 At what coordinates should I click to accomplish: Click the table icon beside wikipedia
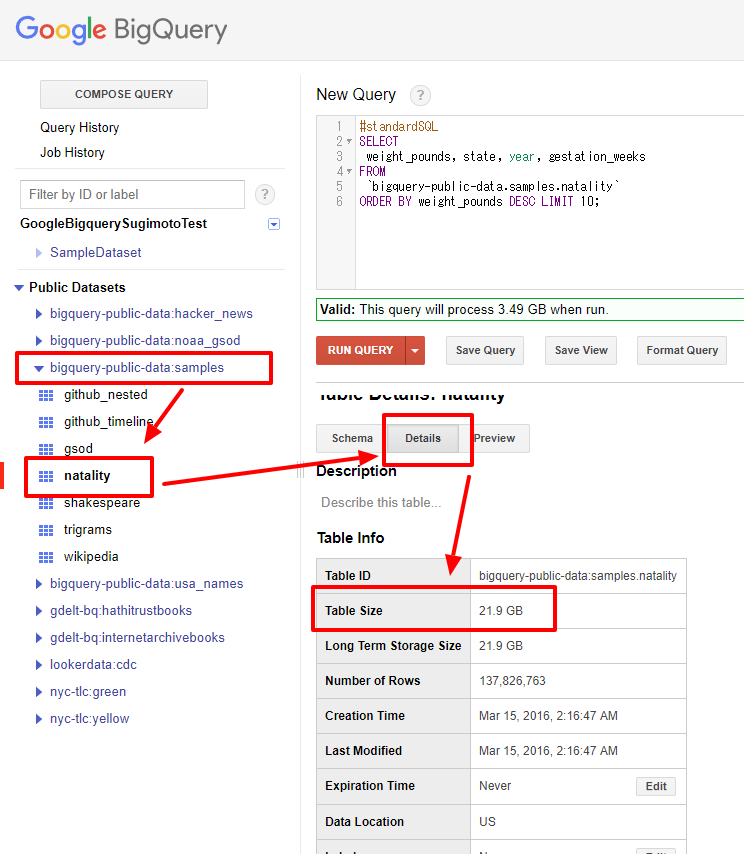(46, 557)
